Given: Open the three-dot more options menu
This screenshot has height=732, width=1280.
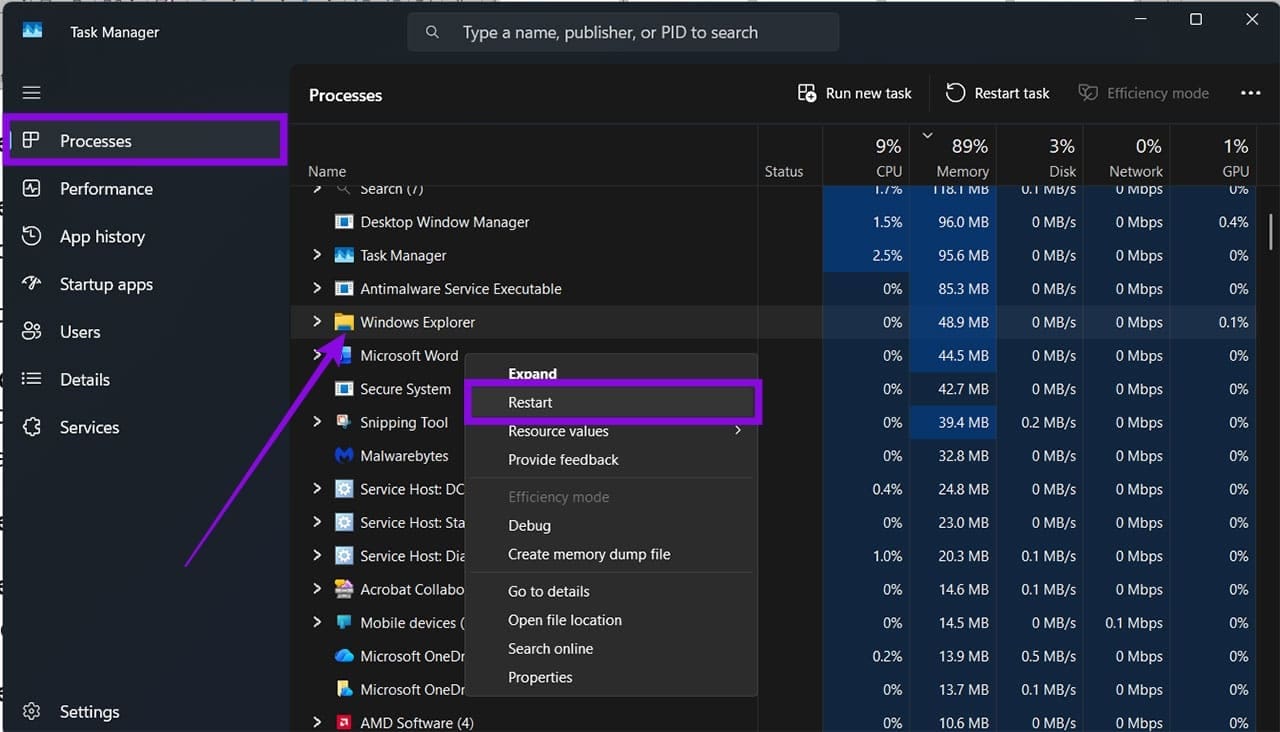Looking at the screenshot, I should coord(1250,93).
